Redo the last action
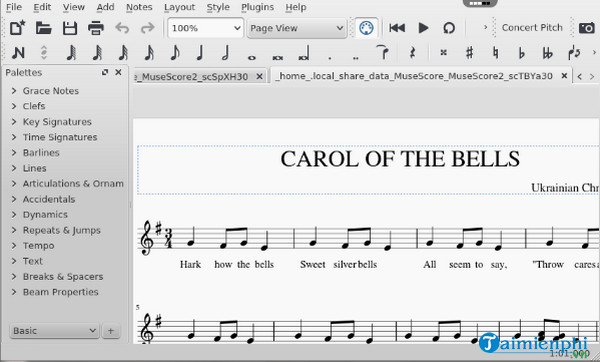Image resolution: width=600 pixels, height=362 pixels. (x=148, y=28)
